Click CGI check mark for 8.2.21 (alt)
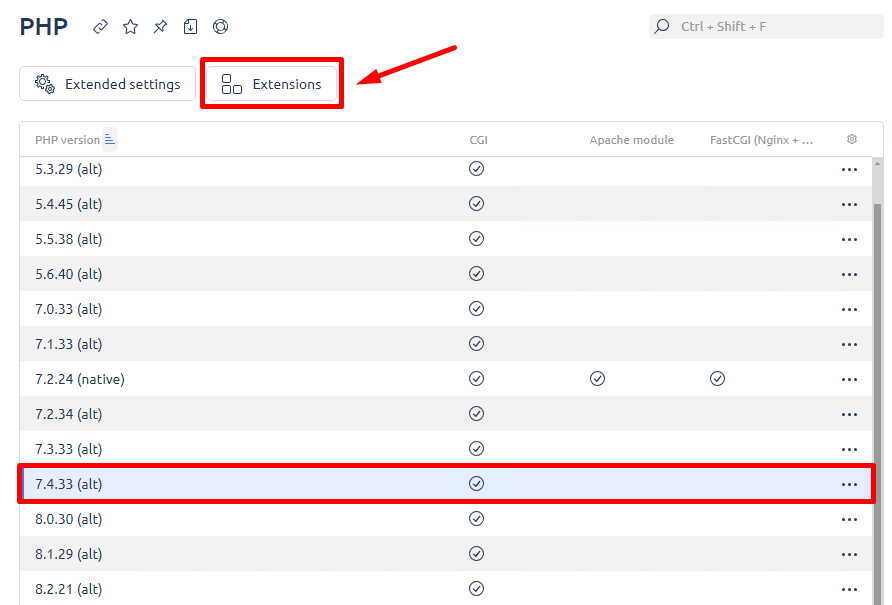The height and width of the screenshot is (605, 892). [476, 588]
